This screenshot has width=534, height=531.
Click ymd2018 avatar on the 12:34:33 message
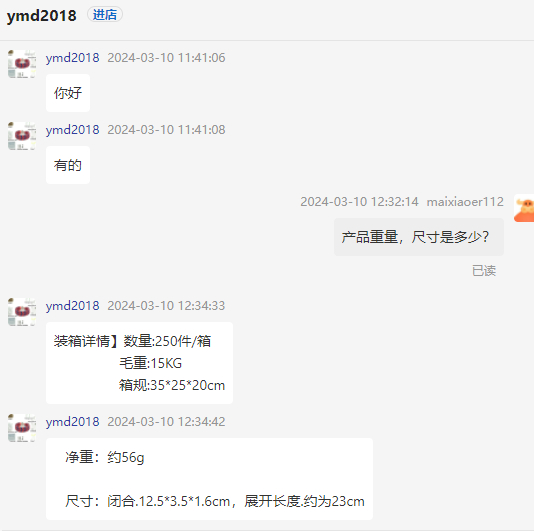point(22,312)
